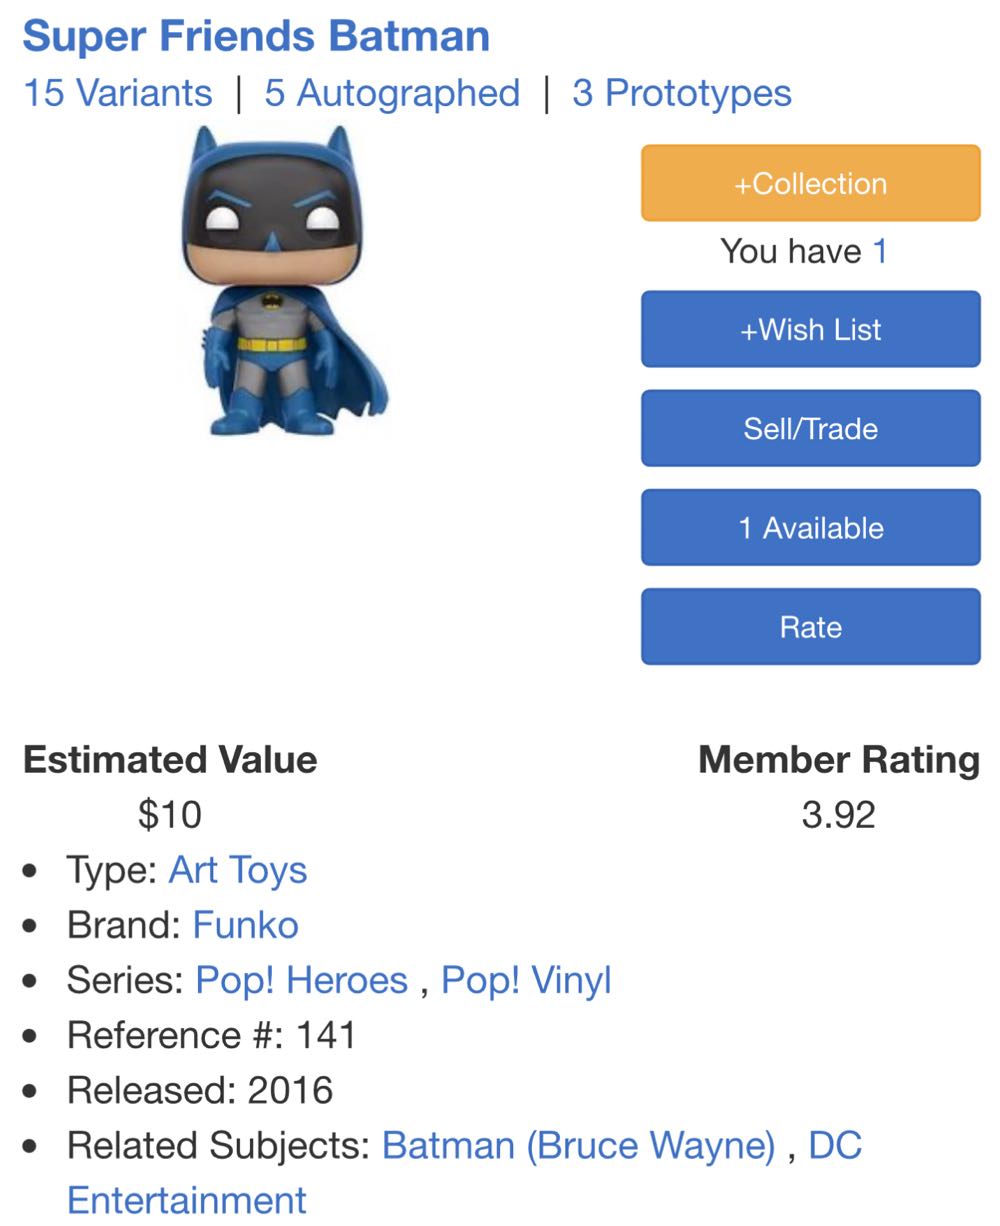Screen dimensions: 1000x1226
Task: Add item to Wish List
Action: click(x=809, y=329)
